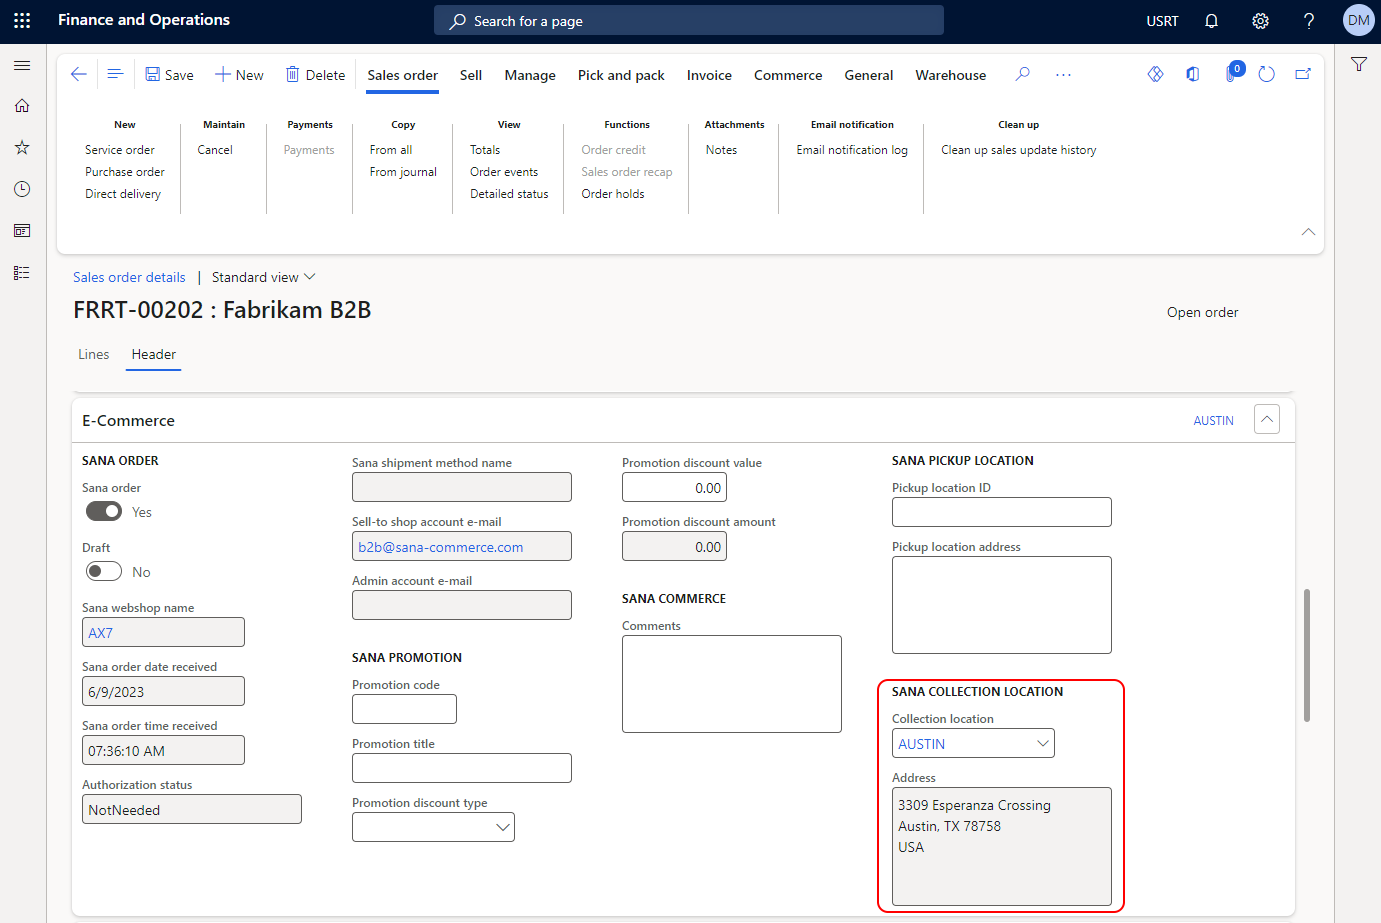This screenshot has height=923, width=1381.
Task: Search the action pane with magnifier icon
Action: 1022,74
